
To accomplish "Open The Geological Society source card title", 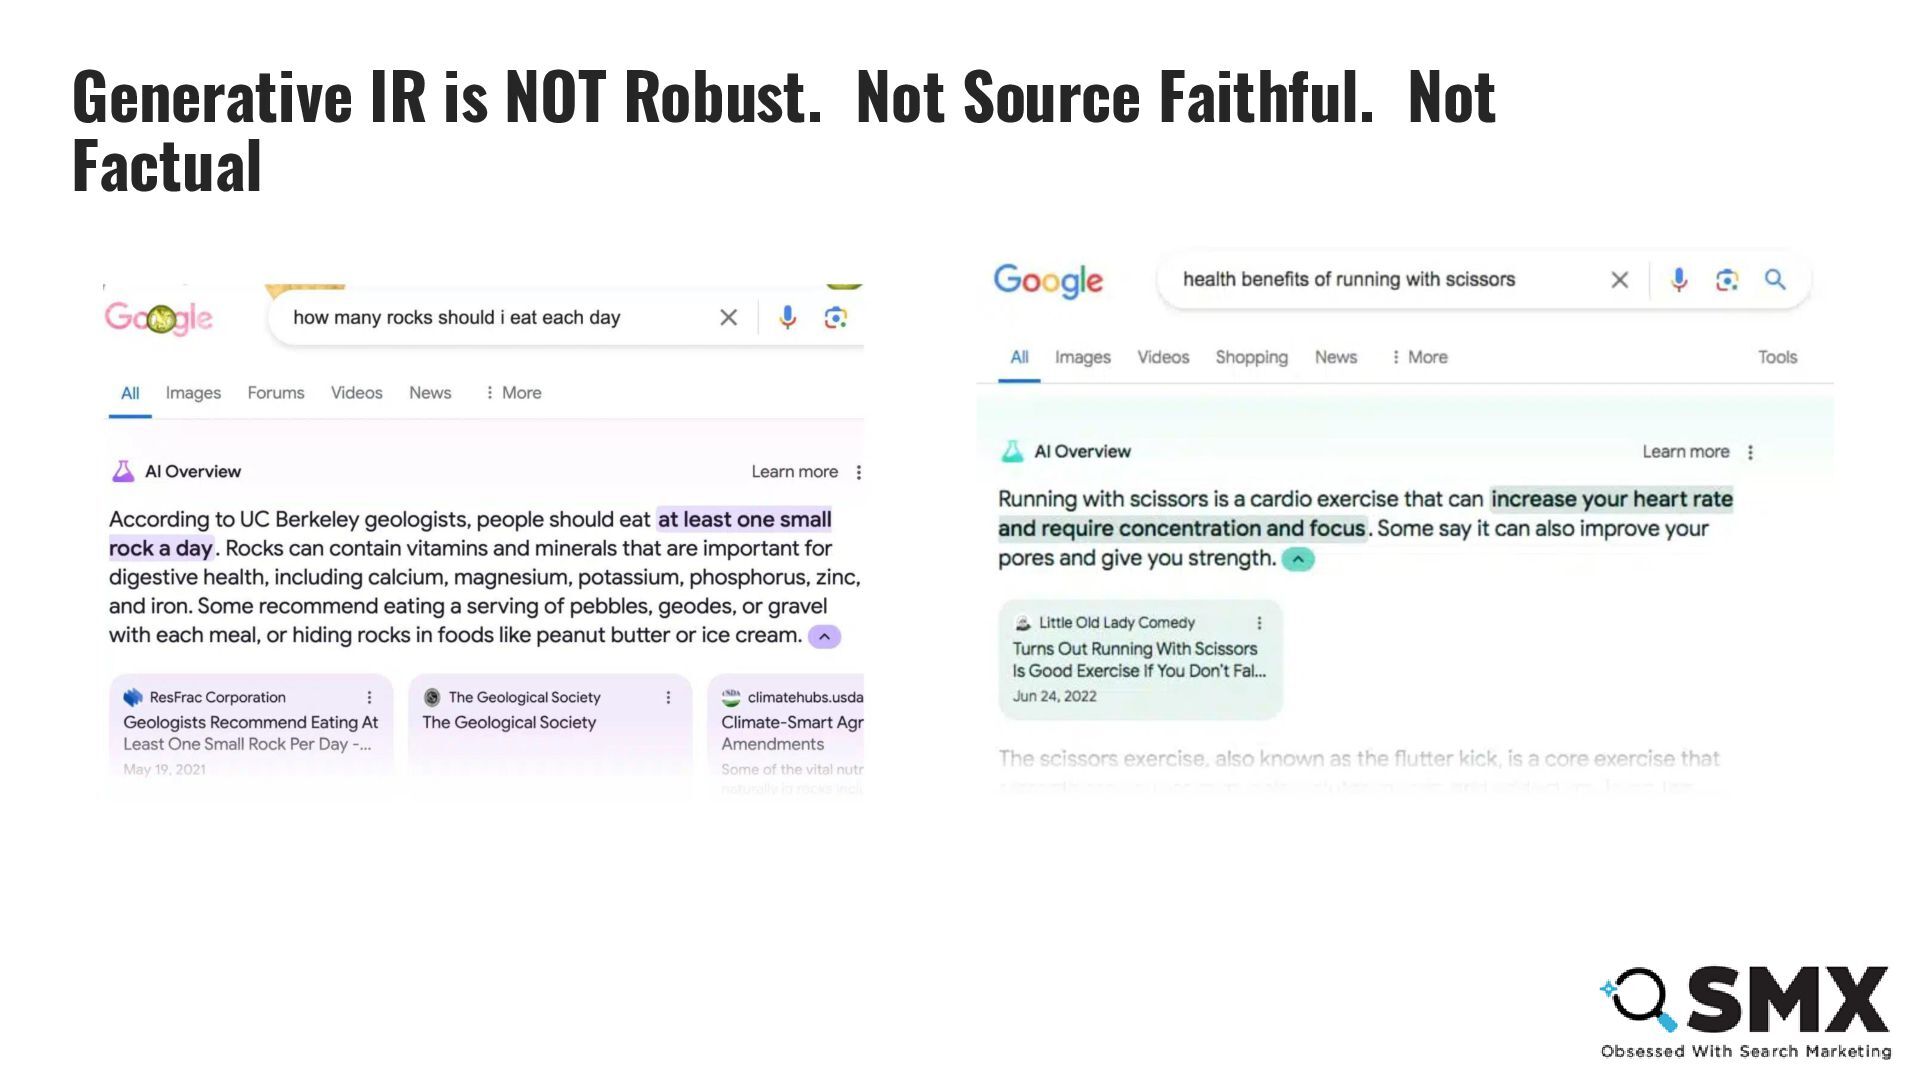I will pyautogui.click(x=509, y=722).
